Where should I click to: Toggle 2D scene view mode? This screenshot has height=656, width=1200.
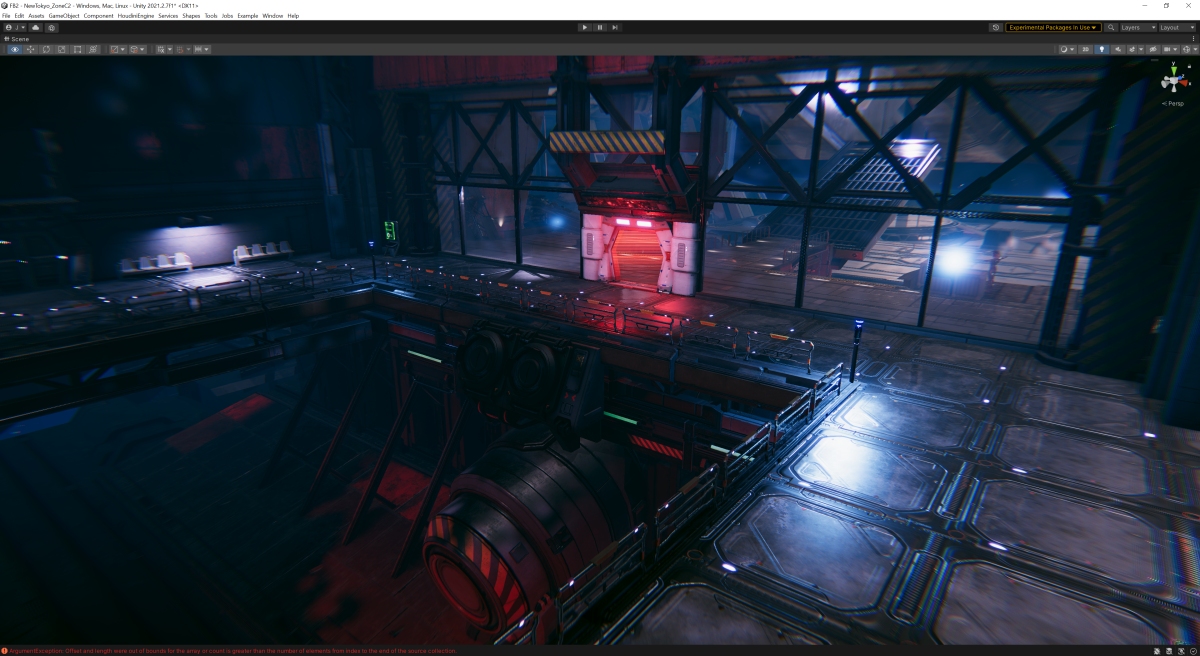click(x=1086, y=49)
